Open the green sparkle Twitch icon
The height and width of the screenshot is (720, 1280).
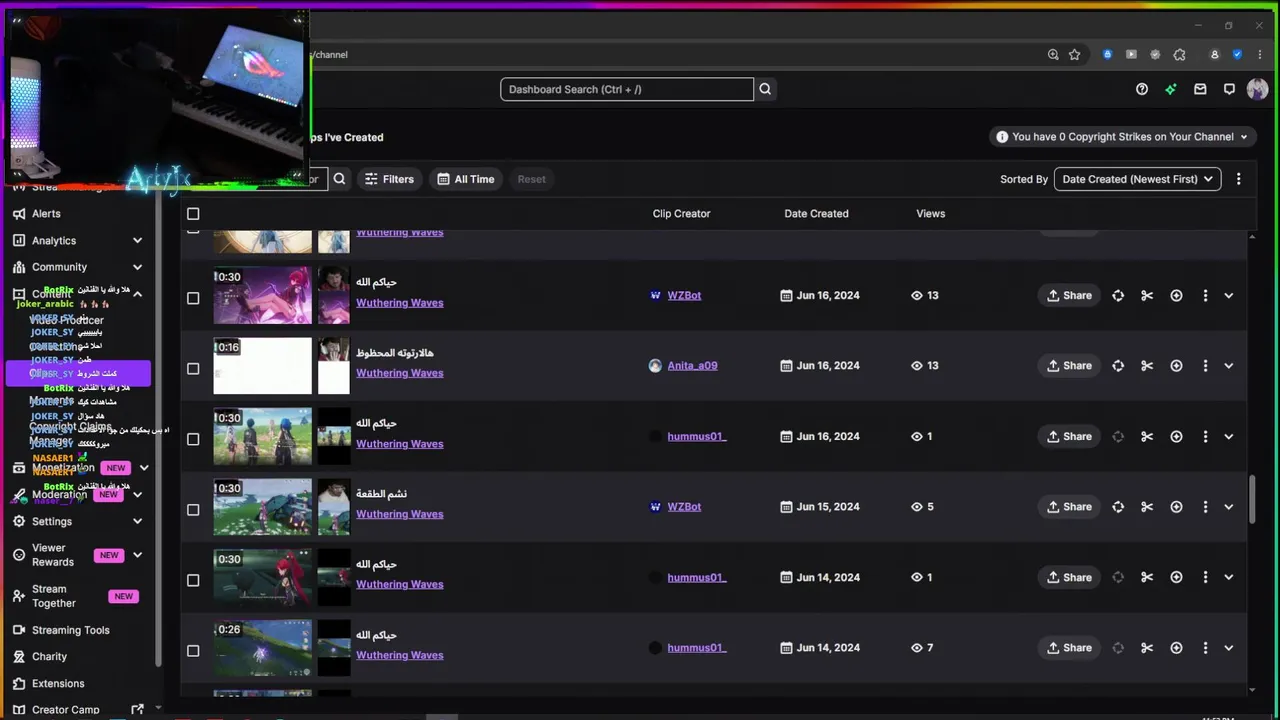[x=1171, y=89]
